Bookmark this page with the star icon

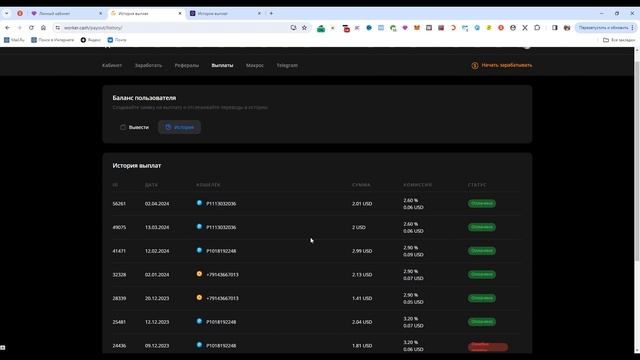[x=304, y=28]
